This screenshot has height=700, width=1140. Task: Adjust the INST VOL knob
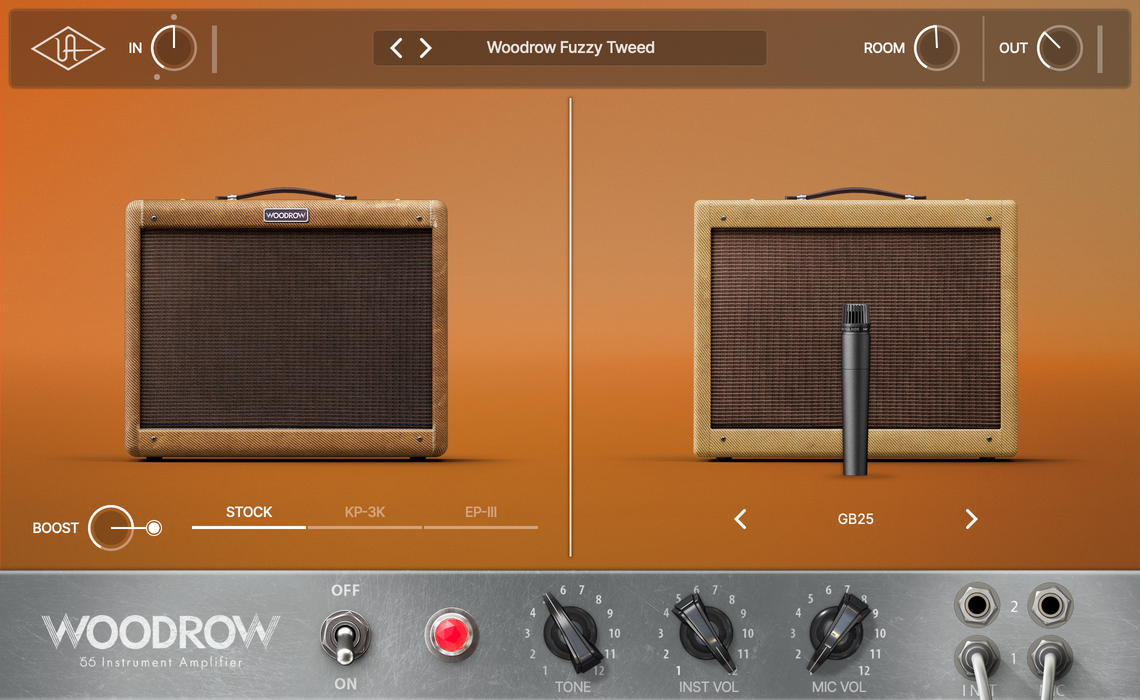pos(703,633)
